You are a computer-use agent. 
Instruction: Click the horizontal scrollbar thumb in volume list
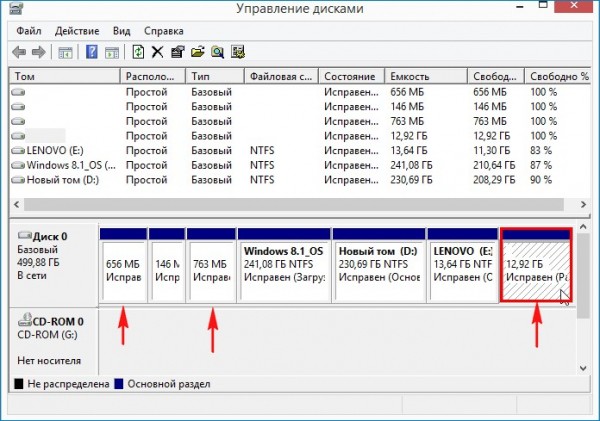294,204
